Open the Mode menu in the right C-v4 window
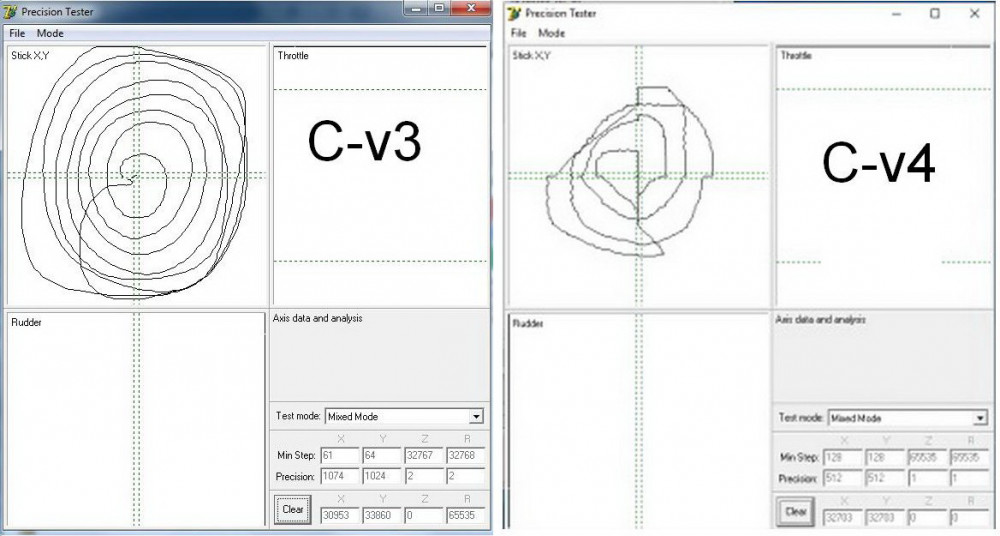This screenshot has width=1000, height=536. pos(552,33)
